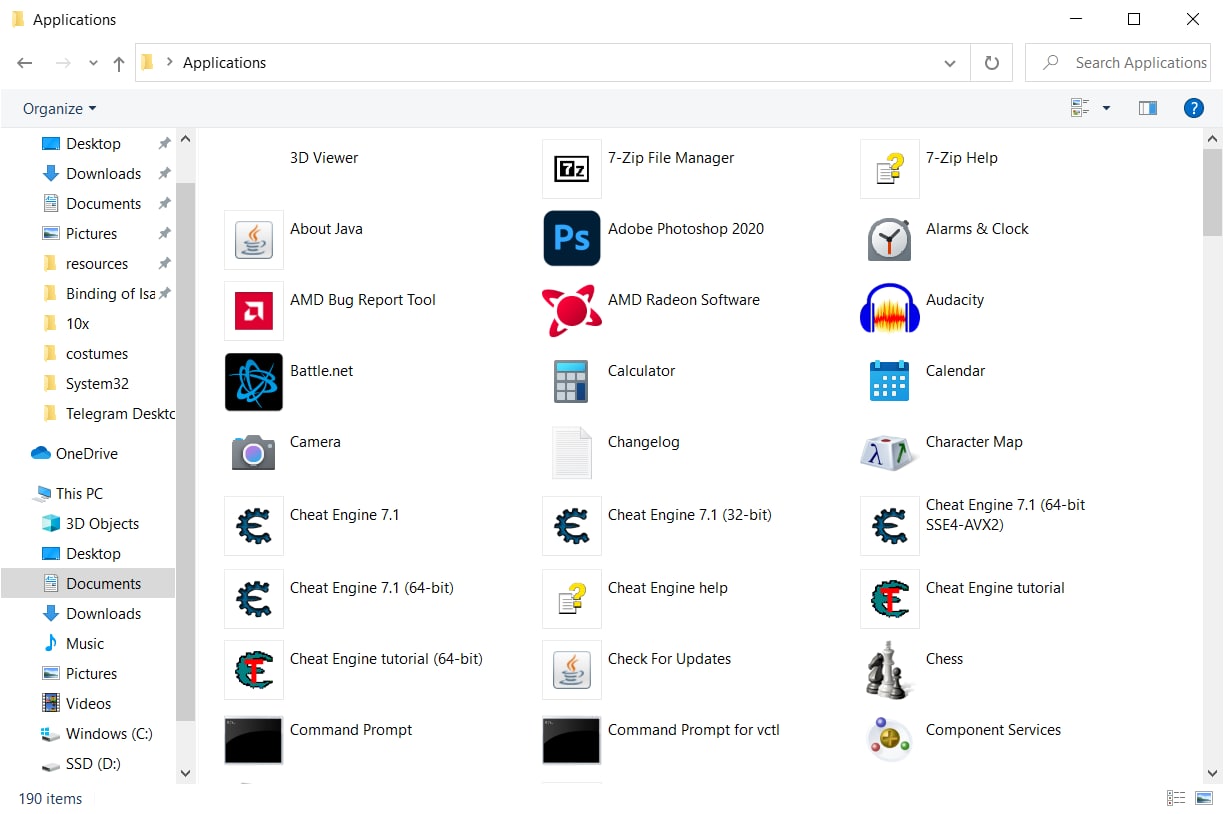1224x814 pixels.
Task: Select Command Prompt for vctl icon
Action: pos(572,741)
